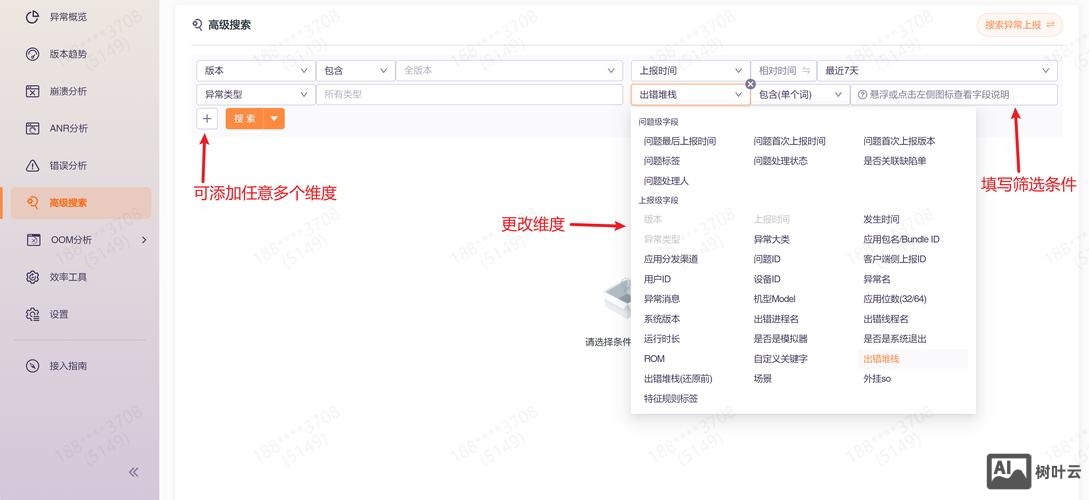
Task: Select 系统版本 option
Action: (x=661, y=319)
